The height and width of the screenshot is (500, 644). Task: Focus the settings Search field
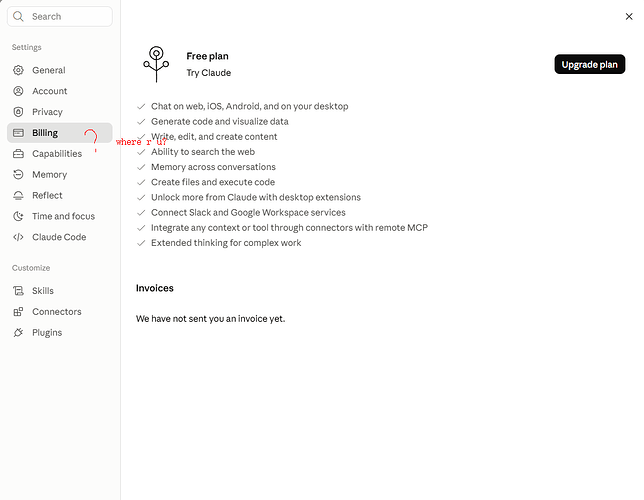click(x=60, y=16)
